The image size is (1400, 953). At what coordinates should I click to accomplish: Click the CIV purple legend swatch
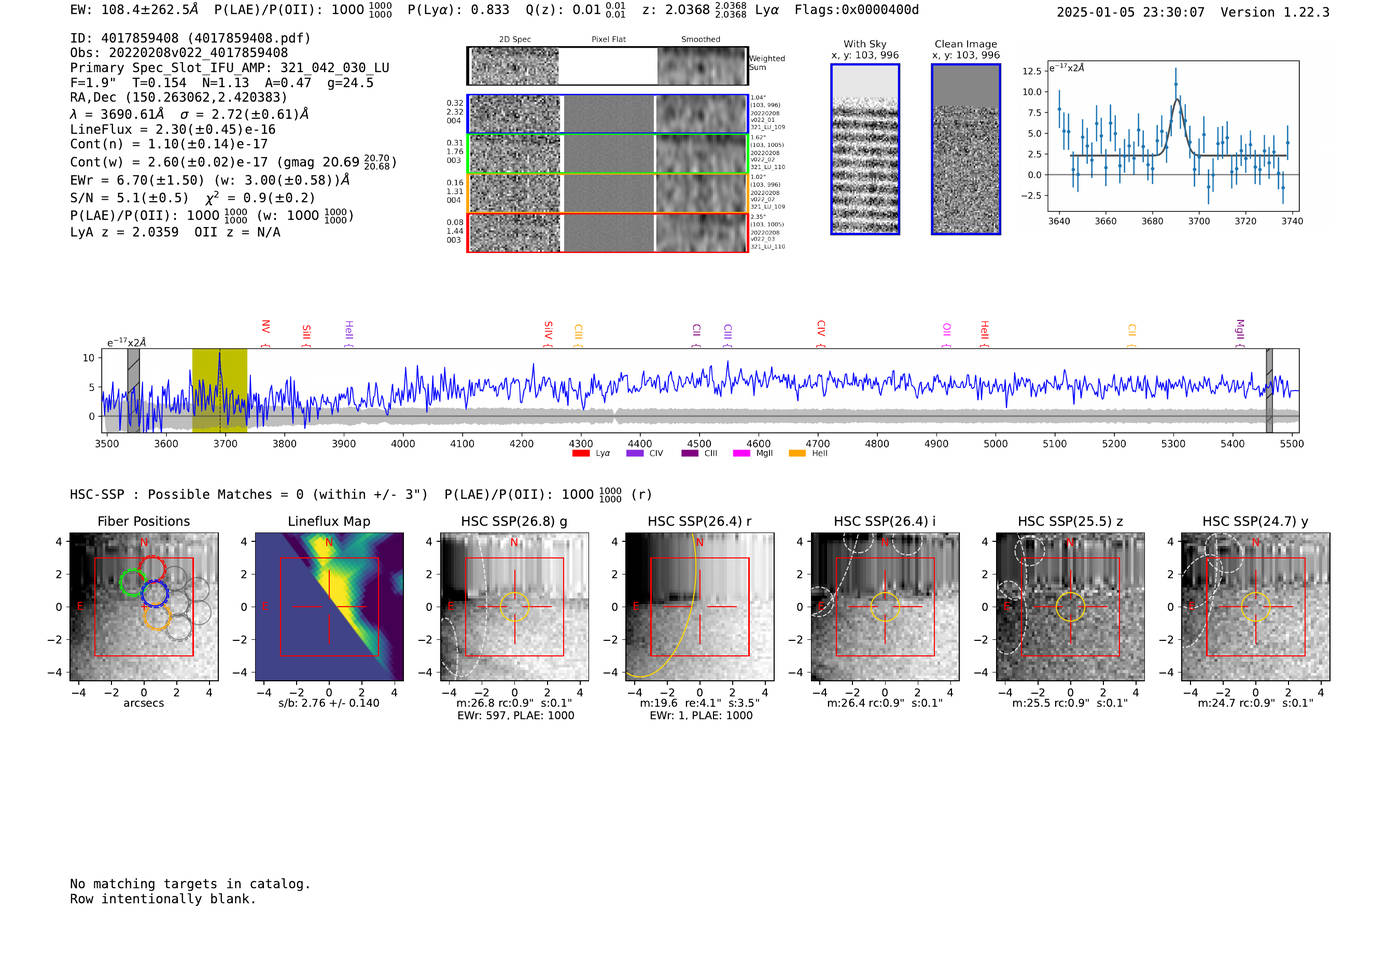click(634, 453)
